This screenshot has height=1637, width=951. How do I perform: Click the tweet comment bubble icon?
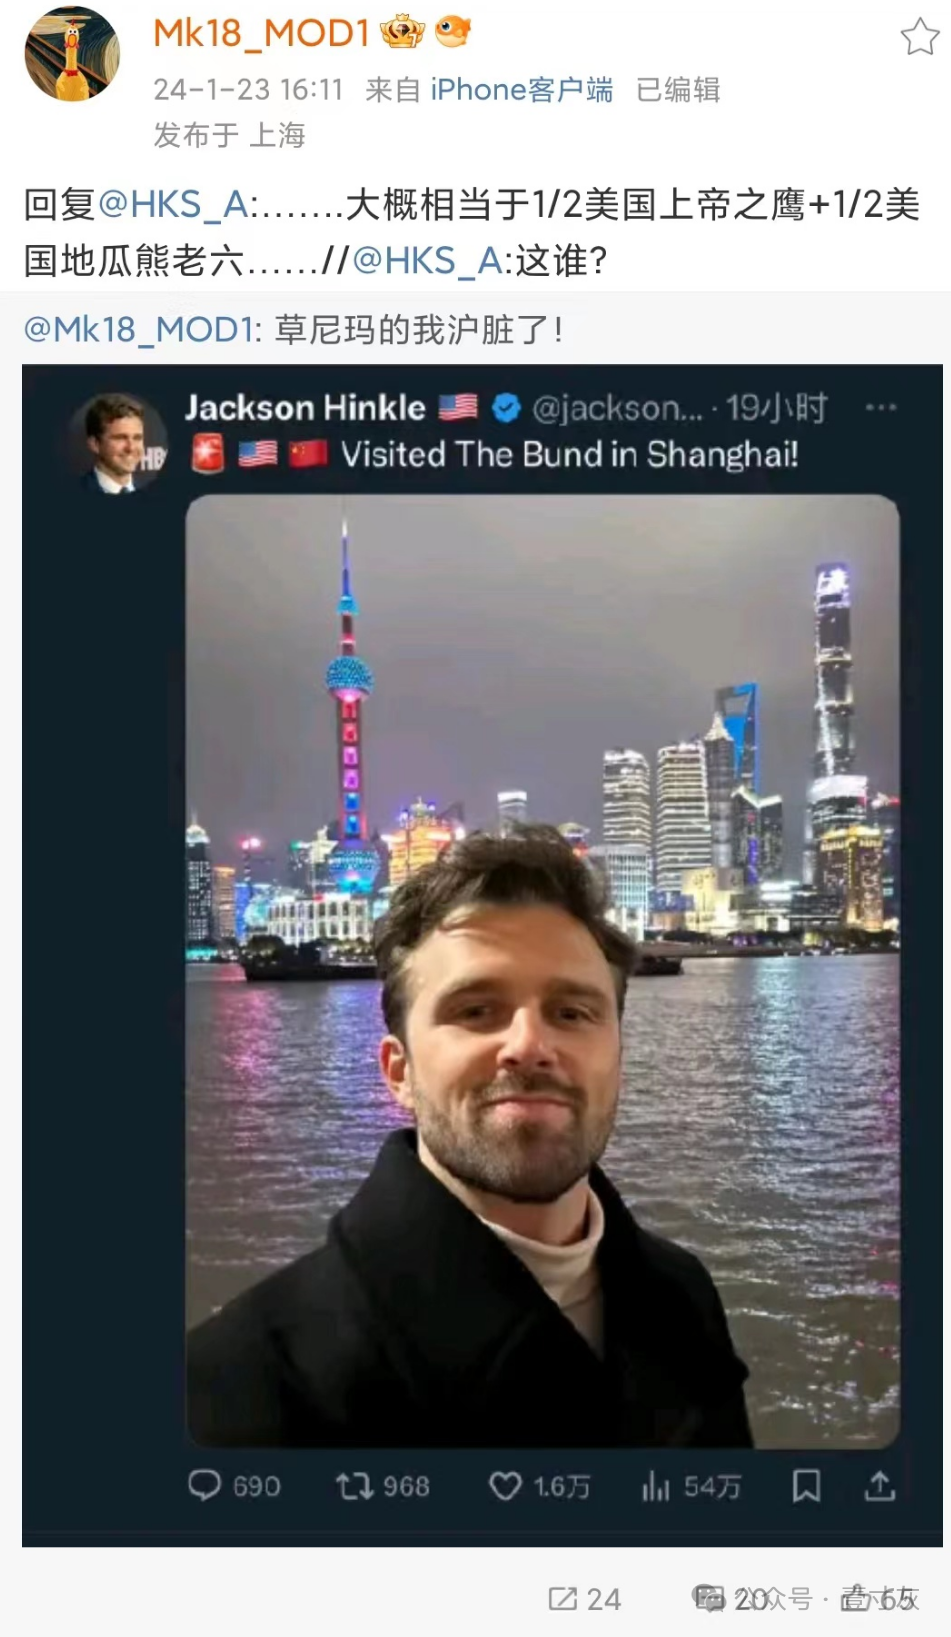pyautogui.click(x=204, y=1485)
